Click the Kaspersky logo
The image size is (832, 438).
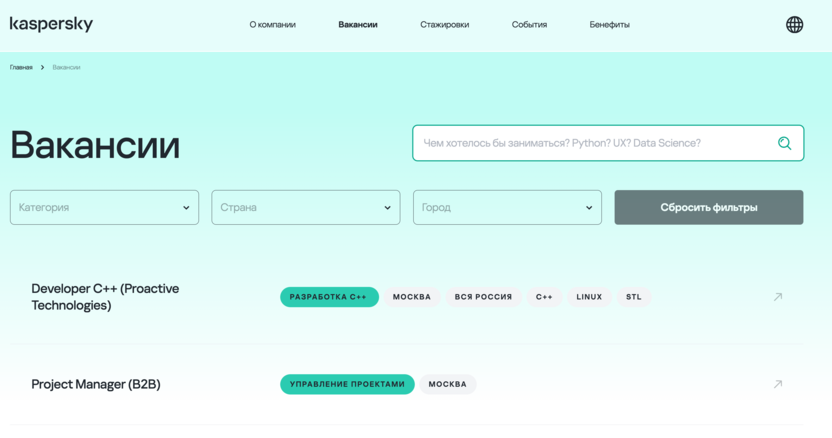(x=51, y=24)
